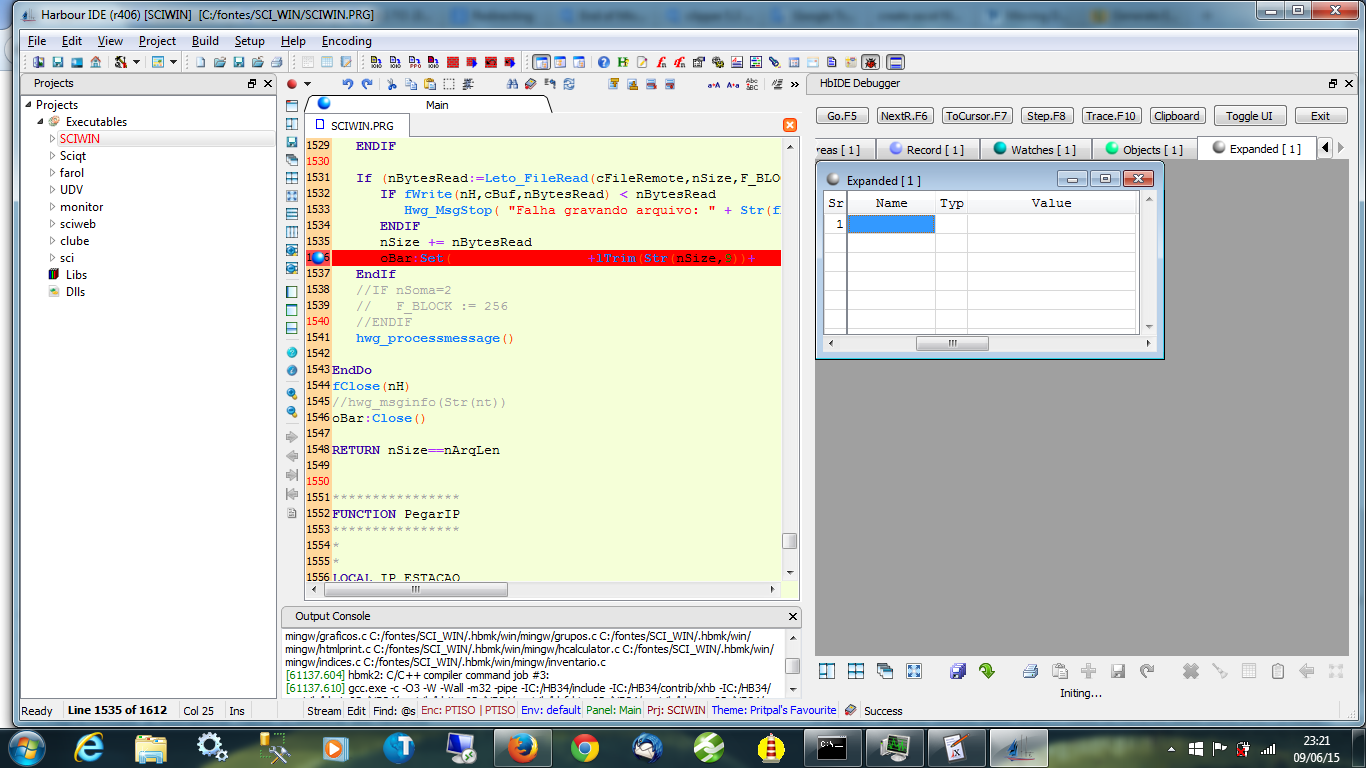Expand the SCIWIN project tree node
The image size is (1366, 768).
(53, 139)
